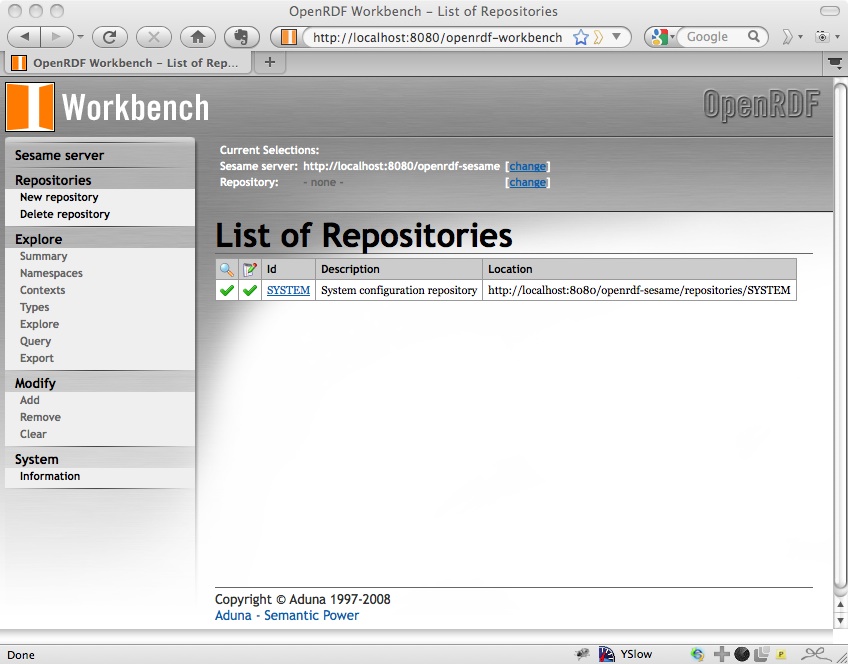
Task: Open the screenshot camera toolbar menu
Action: tap(827, 37)
